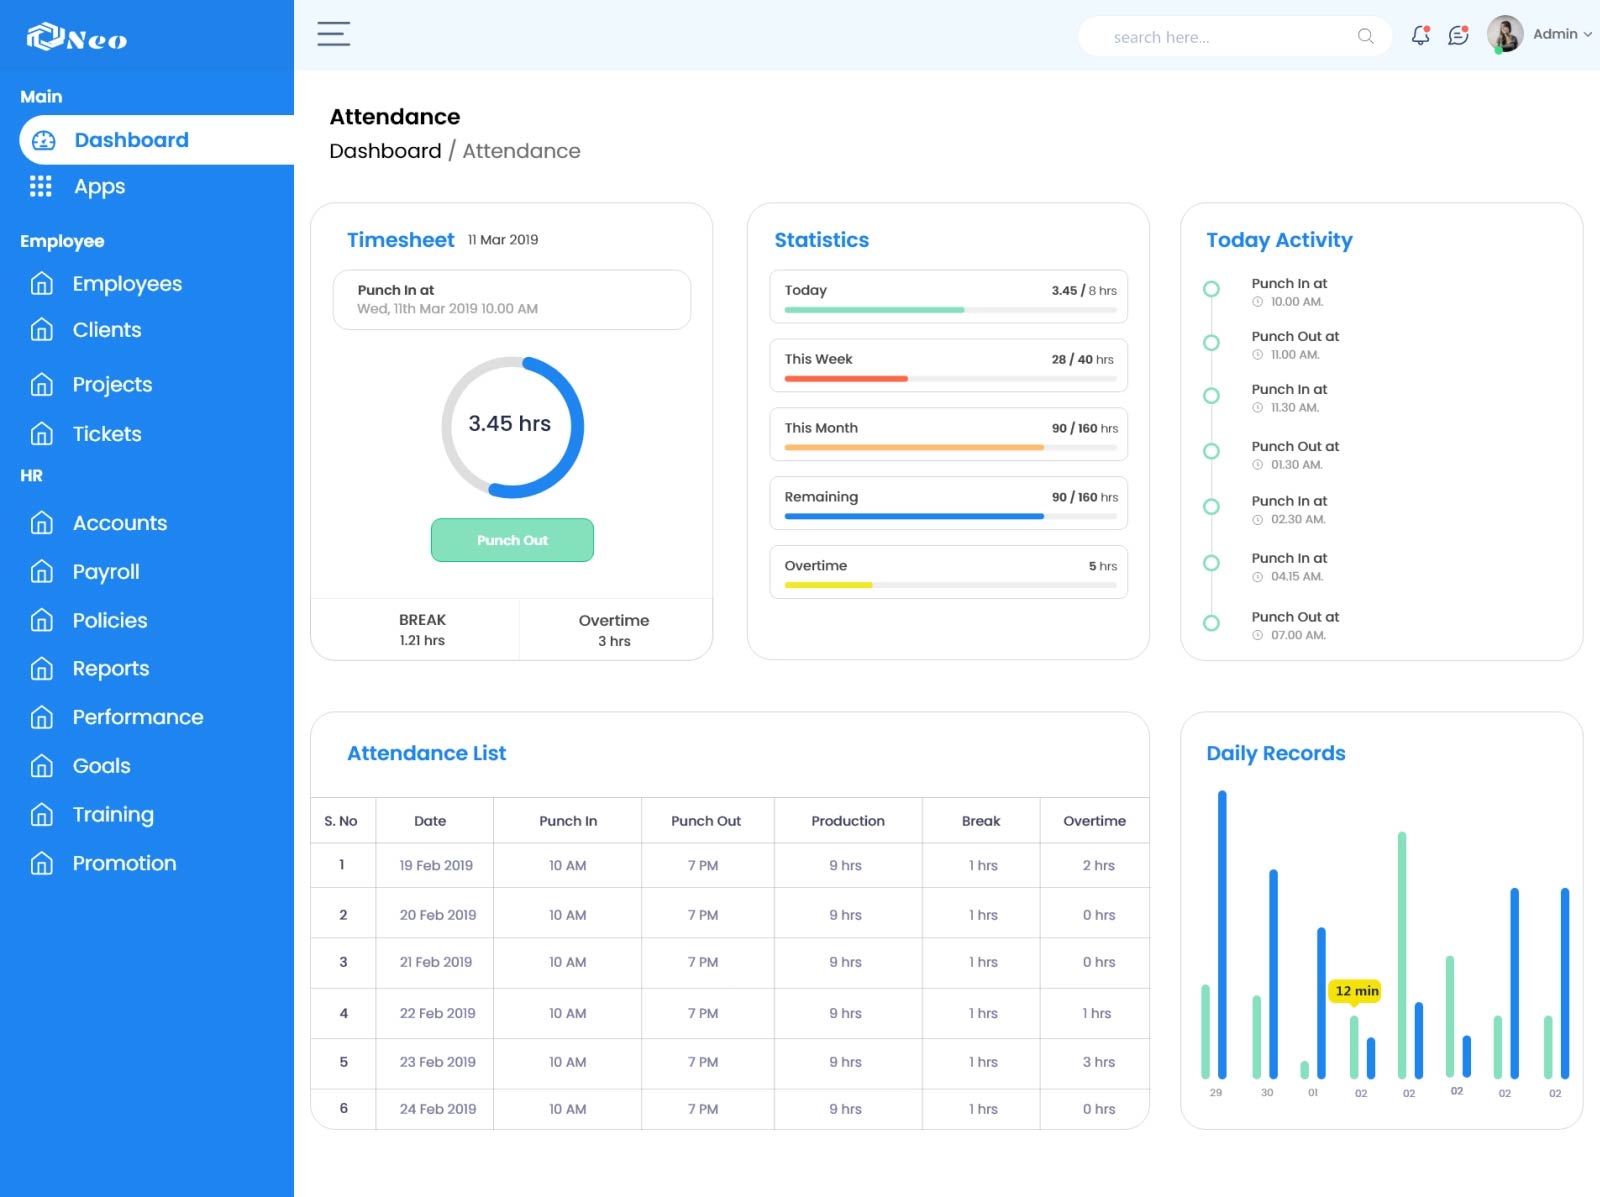Click the Reports icon in sidebar
Screen dimensions: 1600x1197
[x=41, y=668]
